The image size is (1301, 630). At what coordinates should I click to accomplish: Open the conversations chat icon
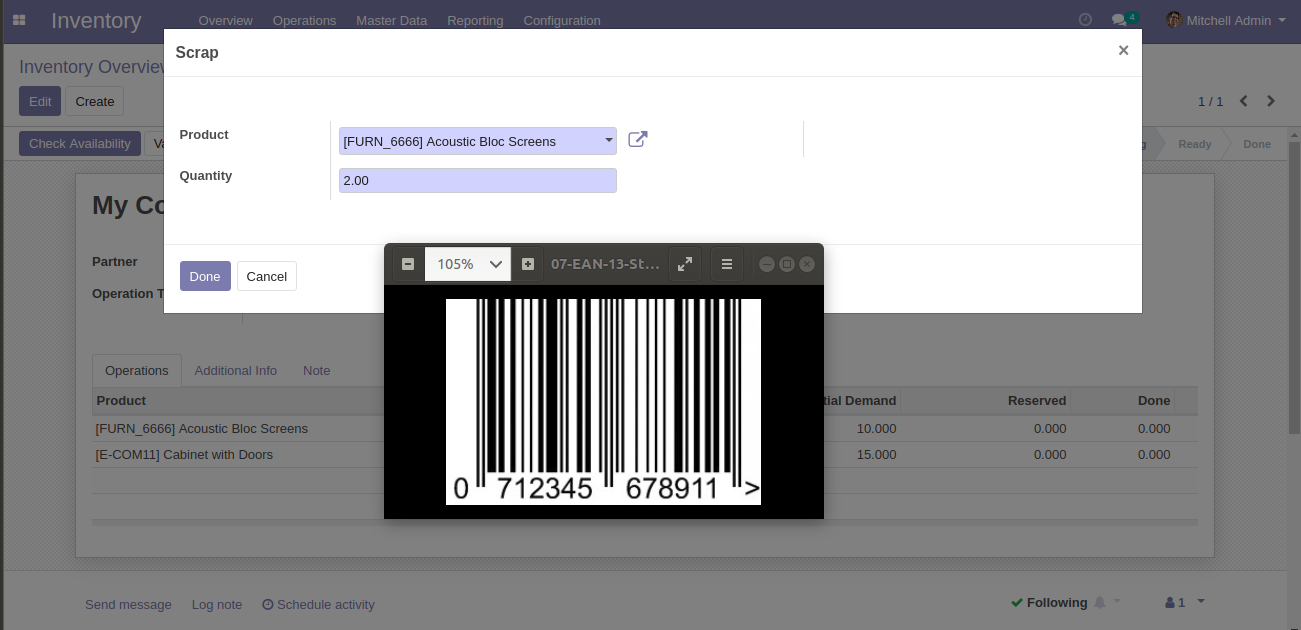pyautogui.click(x=1124, y=20)
